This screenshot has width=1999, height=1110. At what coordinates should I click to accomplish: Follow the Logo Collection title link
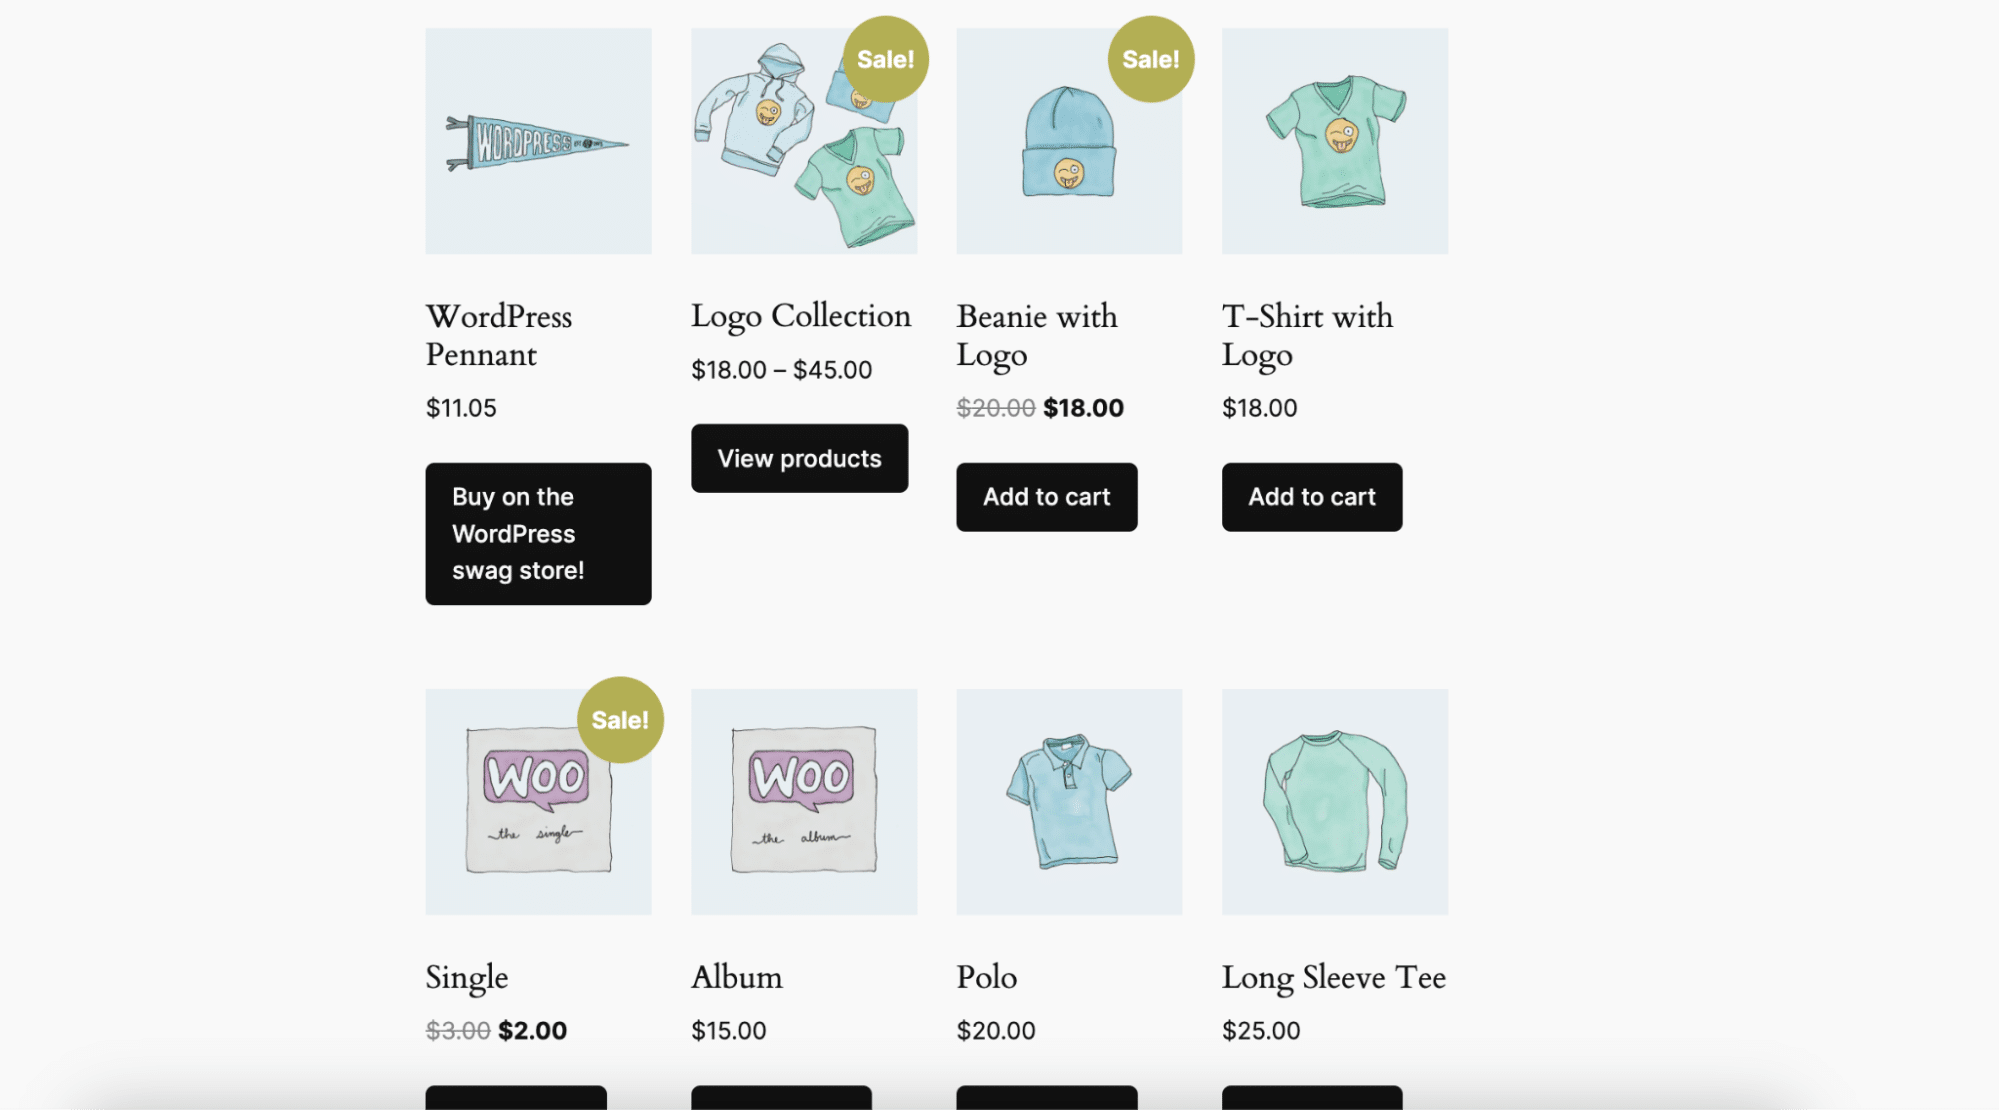click(800, 316)
